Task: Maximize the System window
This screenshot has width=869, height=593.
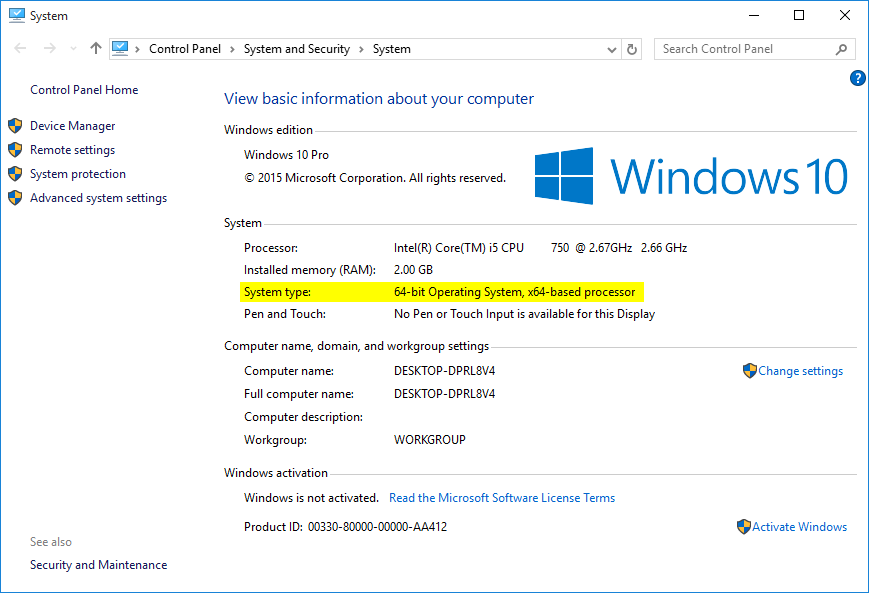Action: [799, 16]
